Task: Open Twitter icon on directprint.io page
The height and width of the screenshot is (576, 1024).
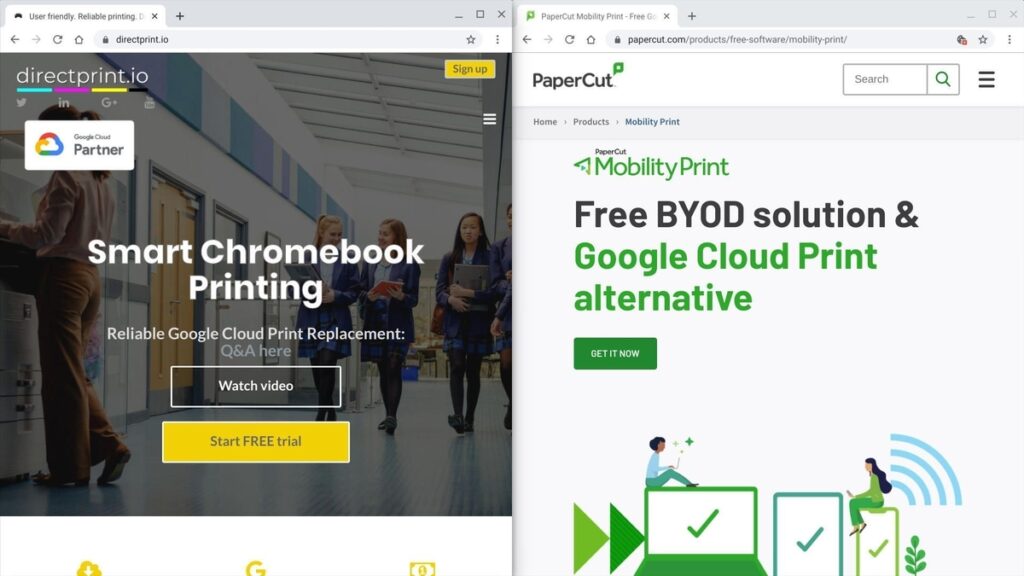Action: click(22, 103)
